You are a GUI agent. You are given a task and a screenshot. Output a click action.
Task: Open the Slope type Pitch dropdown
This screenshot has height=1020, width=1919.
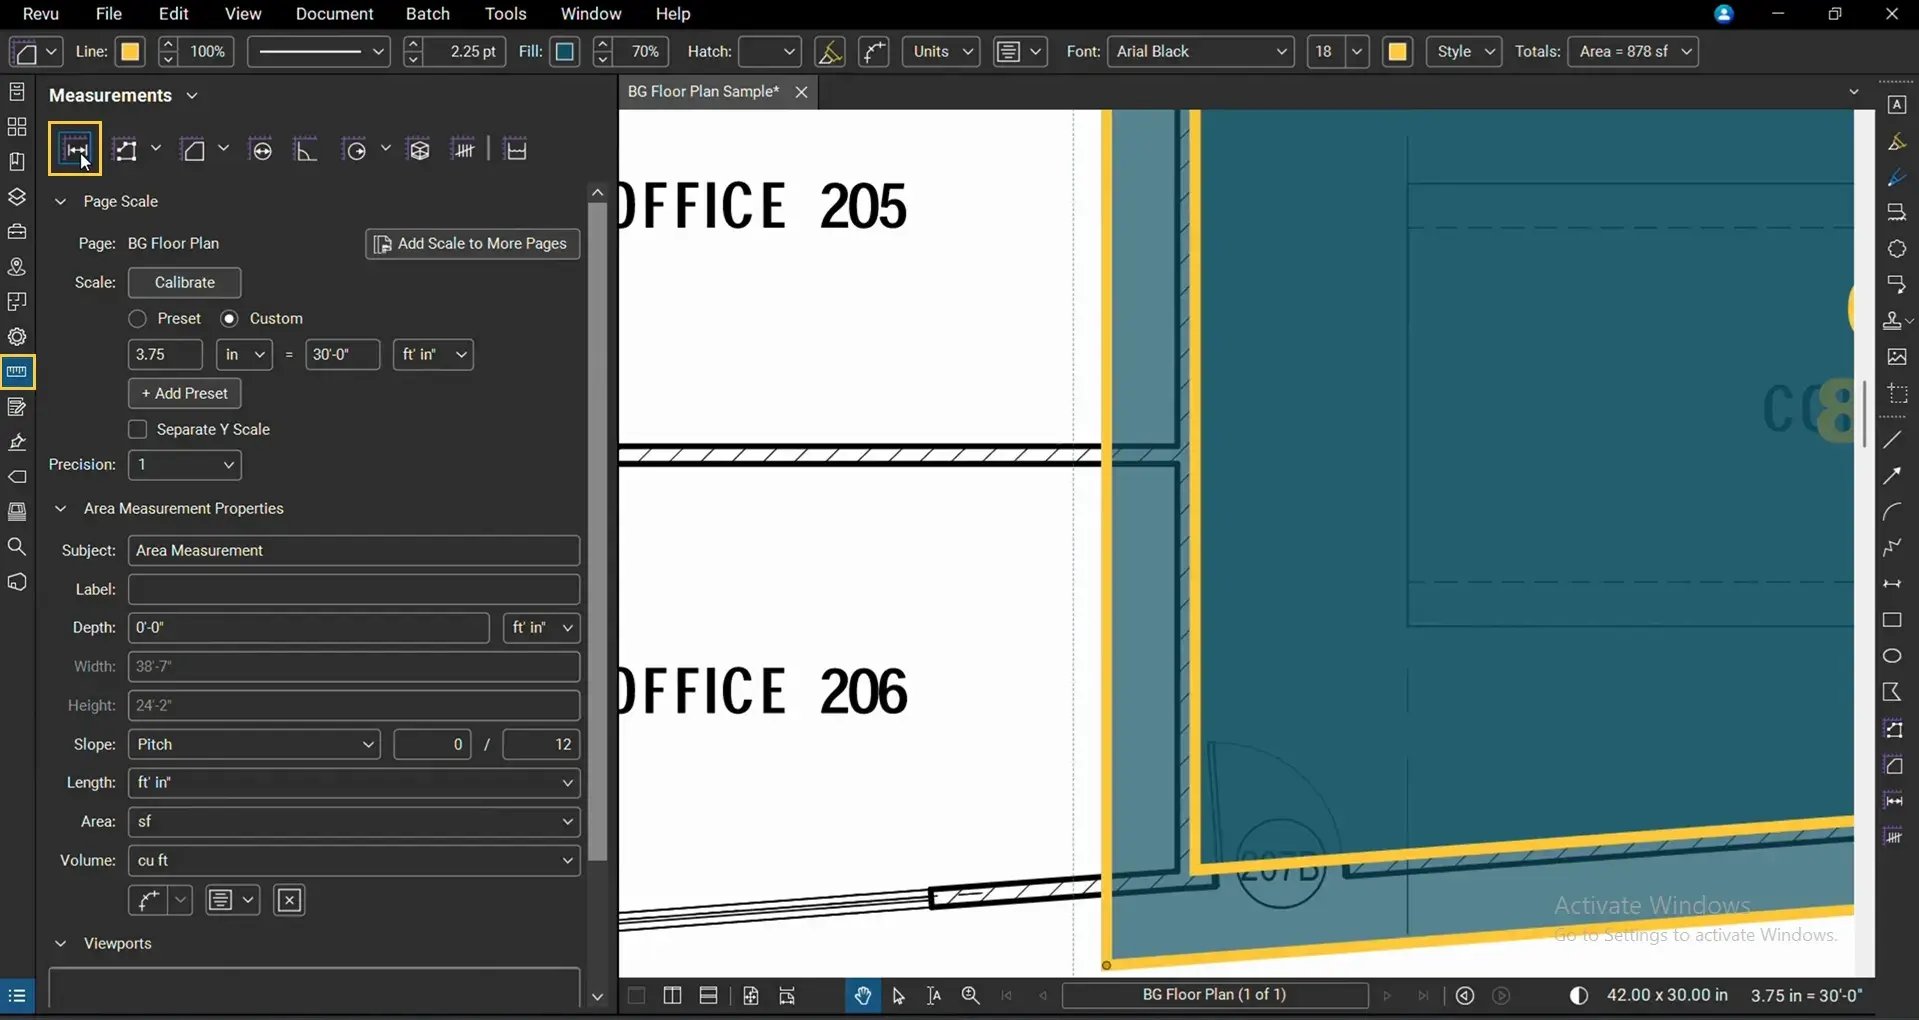[x=254, y=745]
